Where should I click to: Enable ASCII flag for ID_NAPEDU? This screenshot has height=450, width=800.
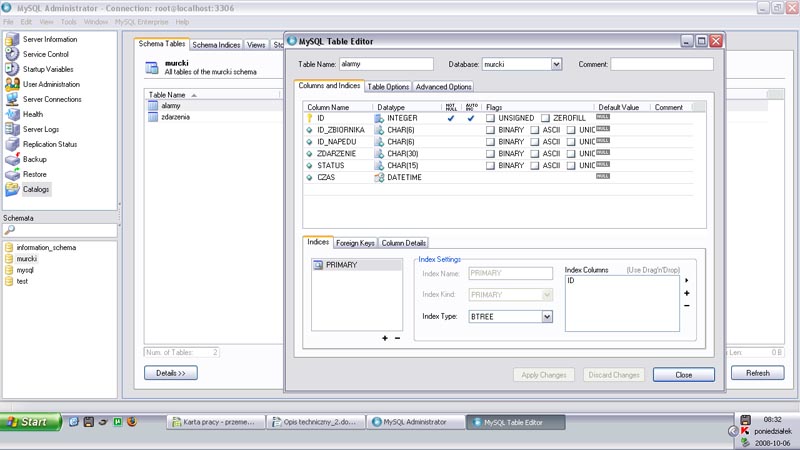coord(535,142)
